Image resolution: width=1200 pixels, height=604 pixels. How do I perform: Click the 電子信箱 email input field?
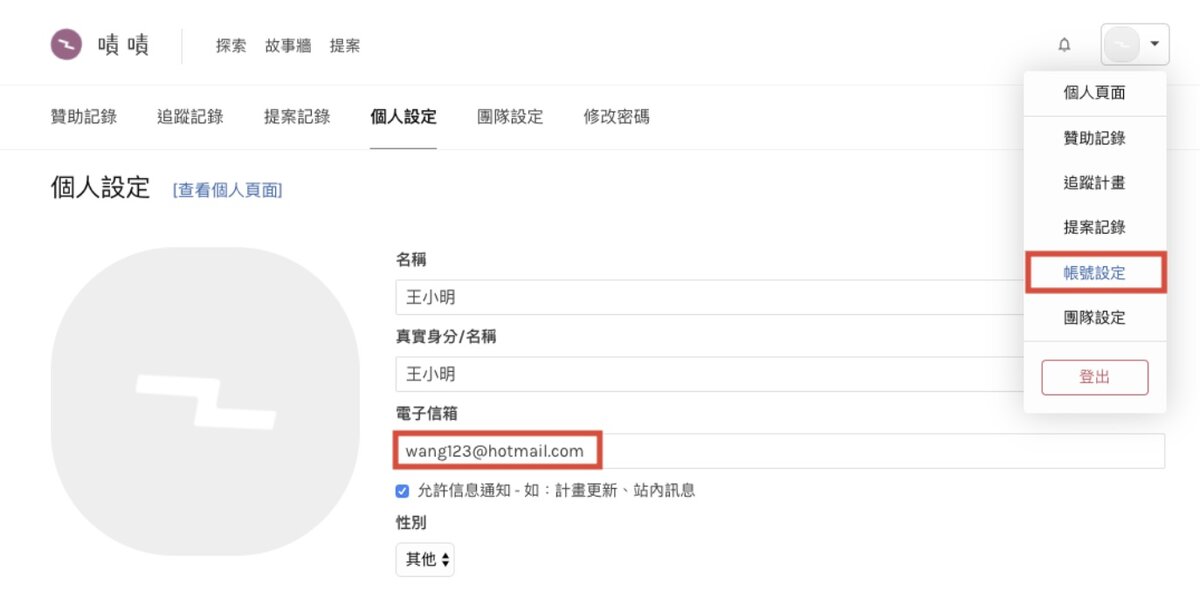click(x=780, y=451)
